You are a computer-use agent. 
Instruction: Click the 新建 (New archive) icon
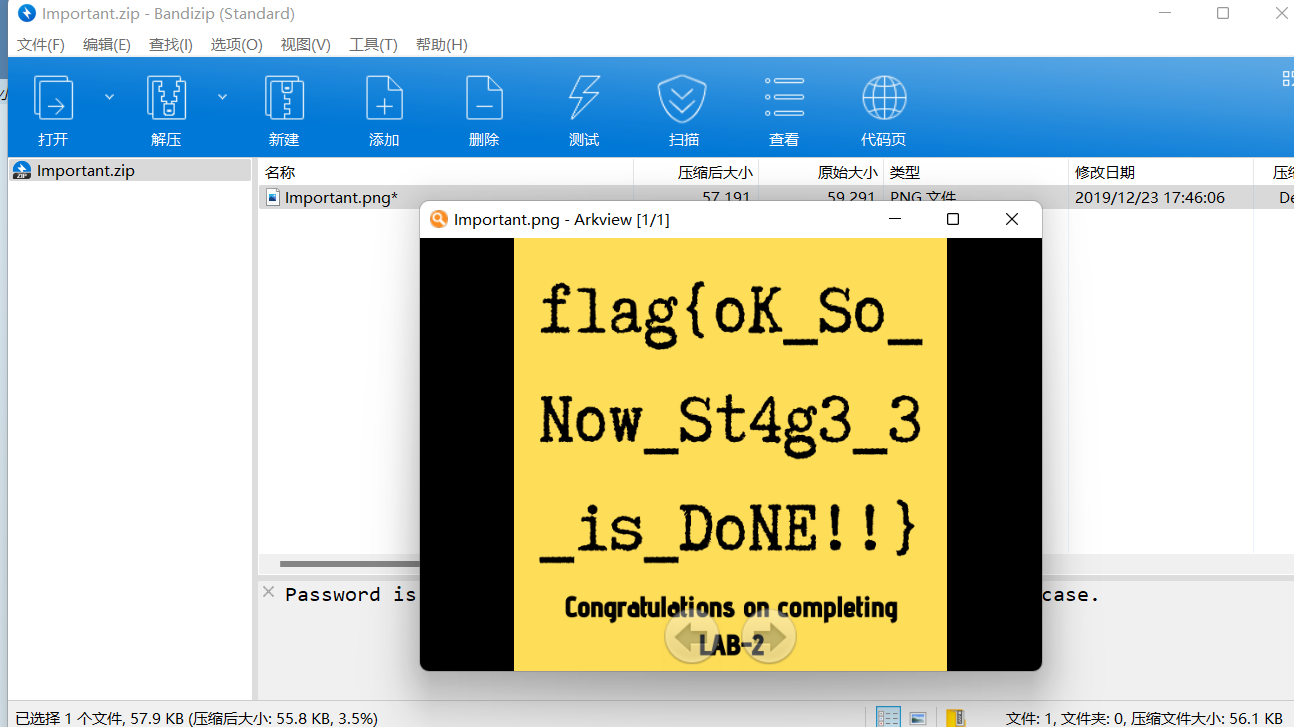(x=284, y=99)
